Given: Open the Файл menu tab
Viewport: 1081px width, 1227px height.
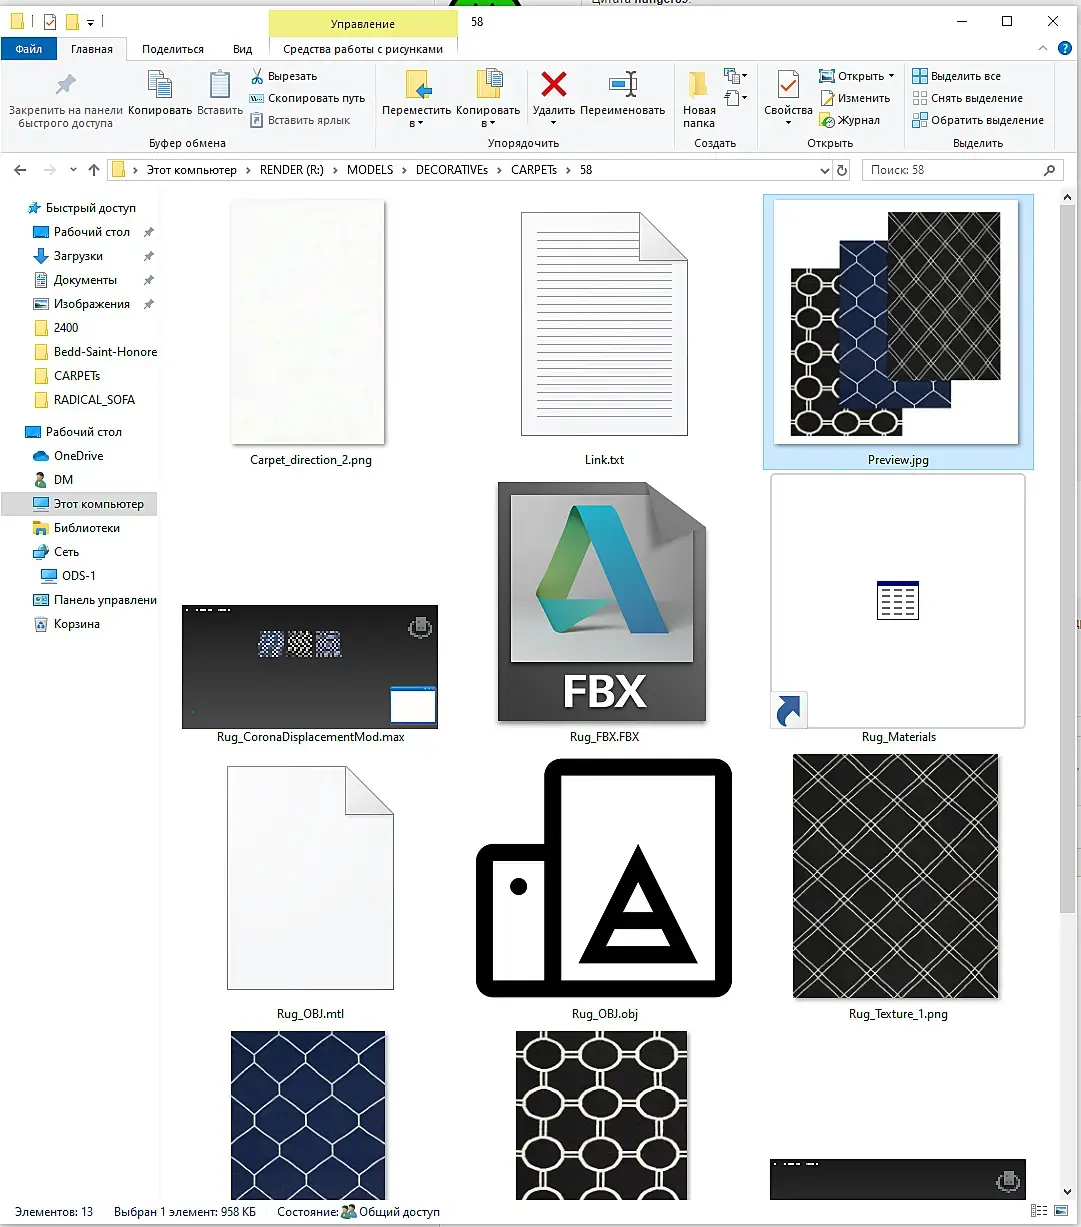Looking at the screenshot, I should [x=29, y=48].
